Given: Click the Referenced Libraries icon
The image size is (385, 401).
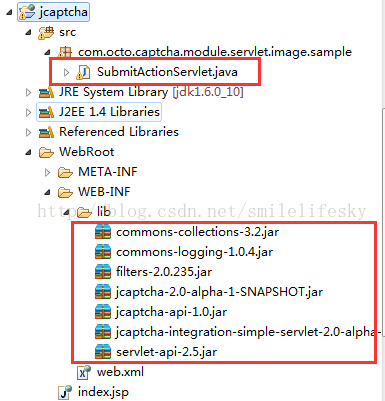Looking at the screenshot, I should click(x=46, y=132).
